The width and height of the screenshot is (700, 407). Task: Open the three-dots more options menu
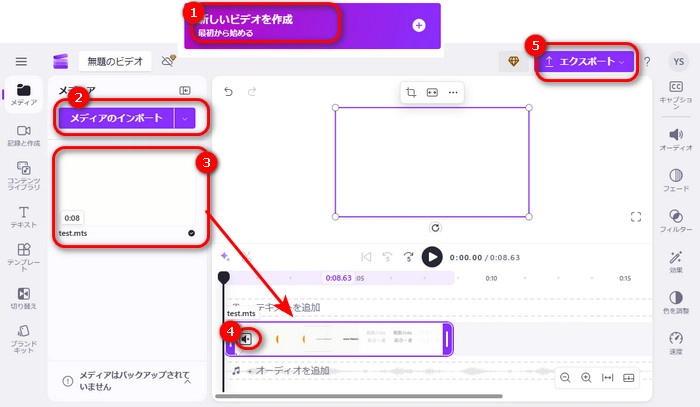click(x=453, y=92)
